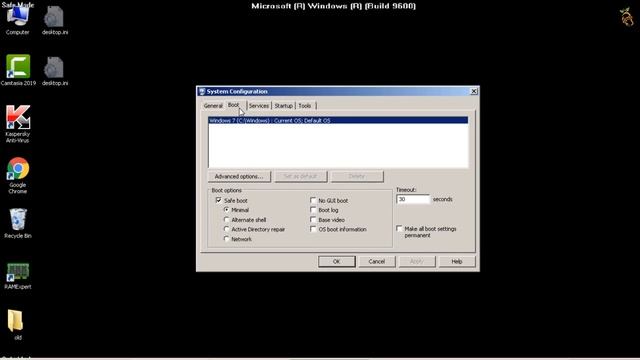Select Network safe boot option
This screenshot has height=360, width=640.
227,239
